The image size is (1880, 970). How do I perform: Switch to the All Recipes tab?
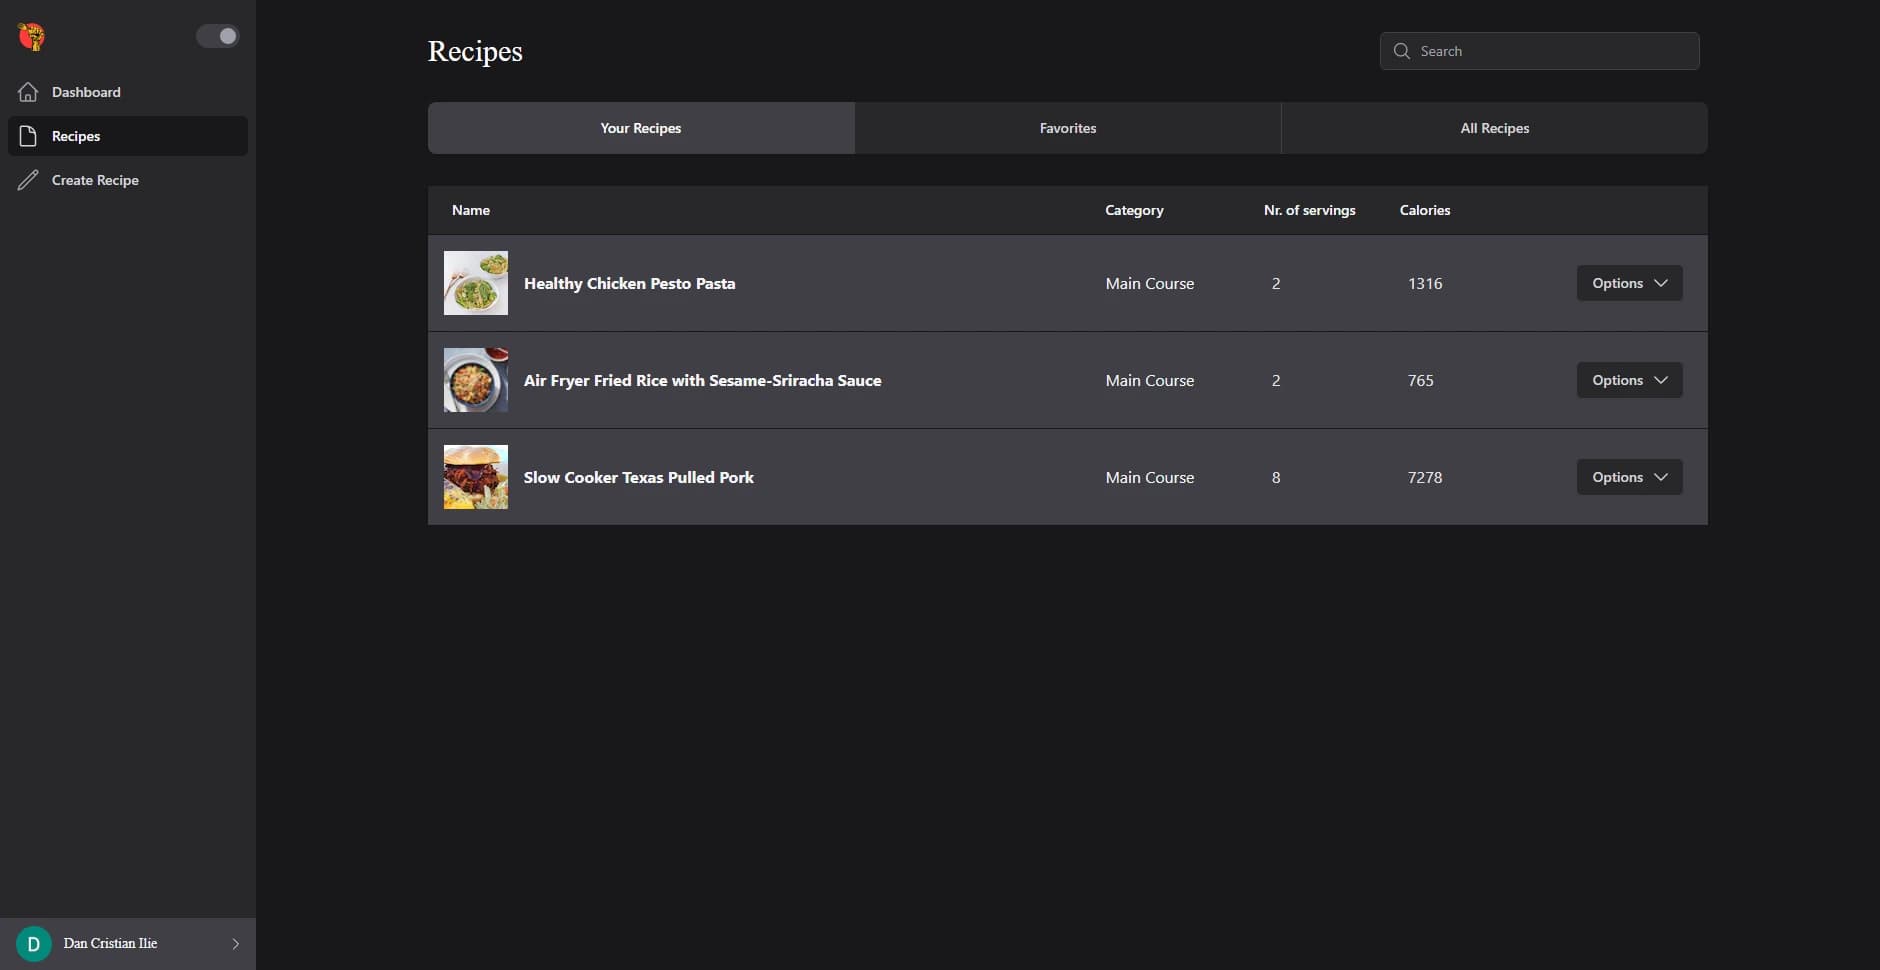pos(1494,128)
